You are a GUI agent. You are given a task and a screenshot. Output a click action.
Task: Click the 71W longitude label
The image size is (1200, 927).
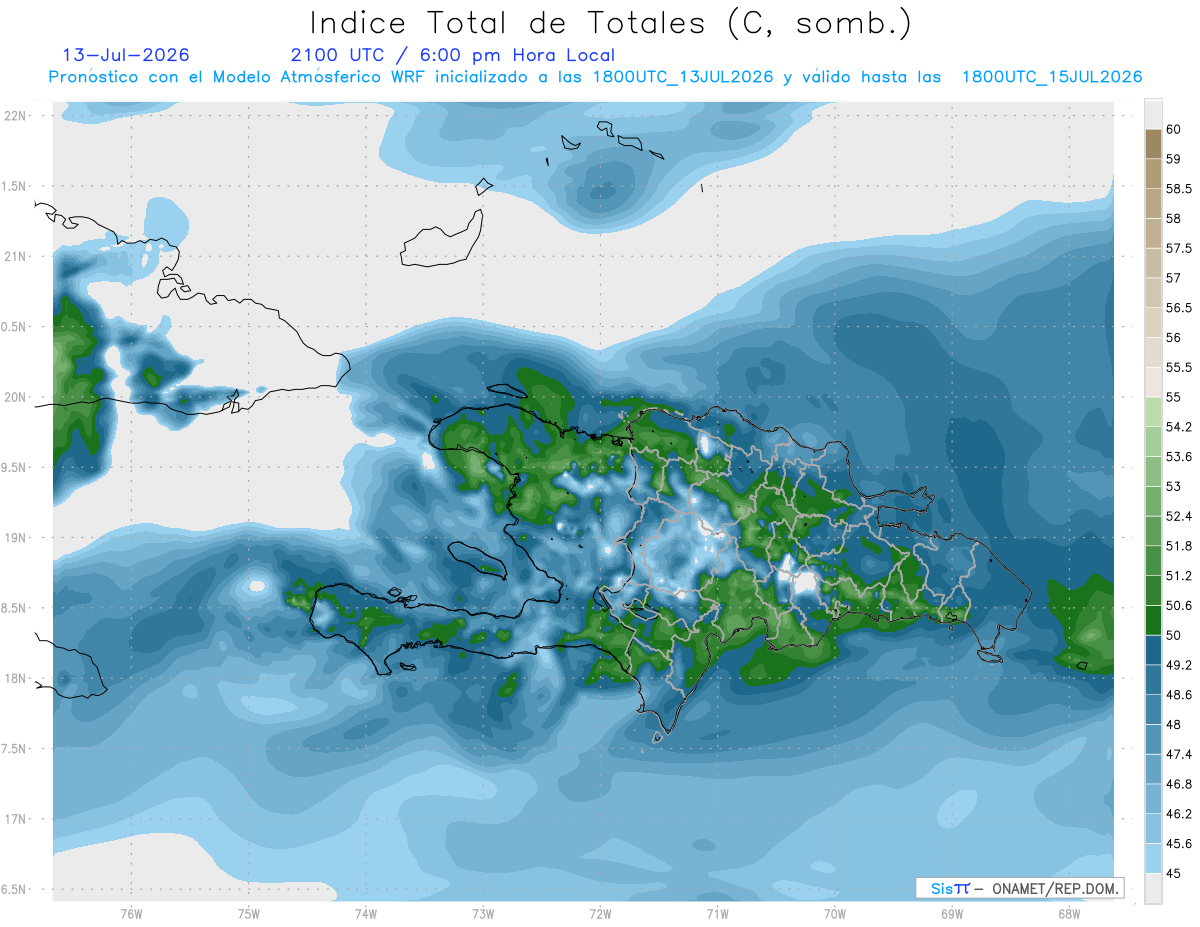(717, 913)
